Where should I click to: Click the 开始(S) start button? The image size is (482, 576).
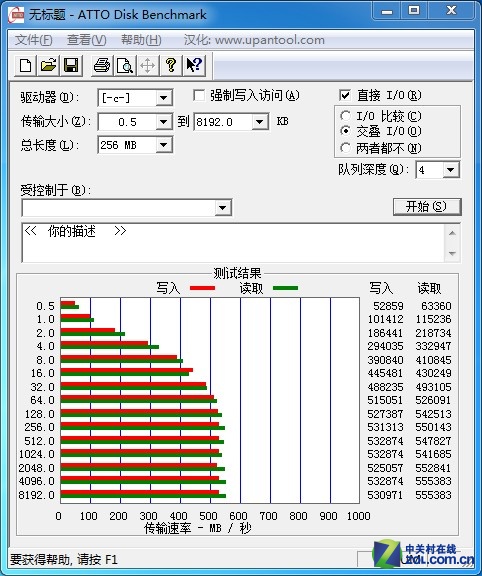coord(427,207)
